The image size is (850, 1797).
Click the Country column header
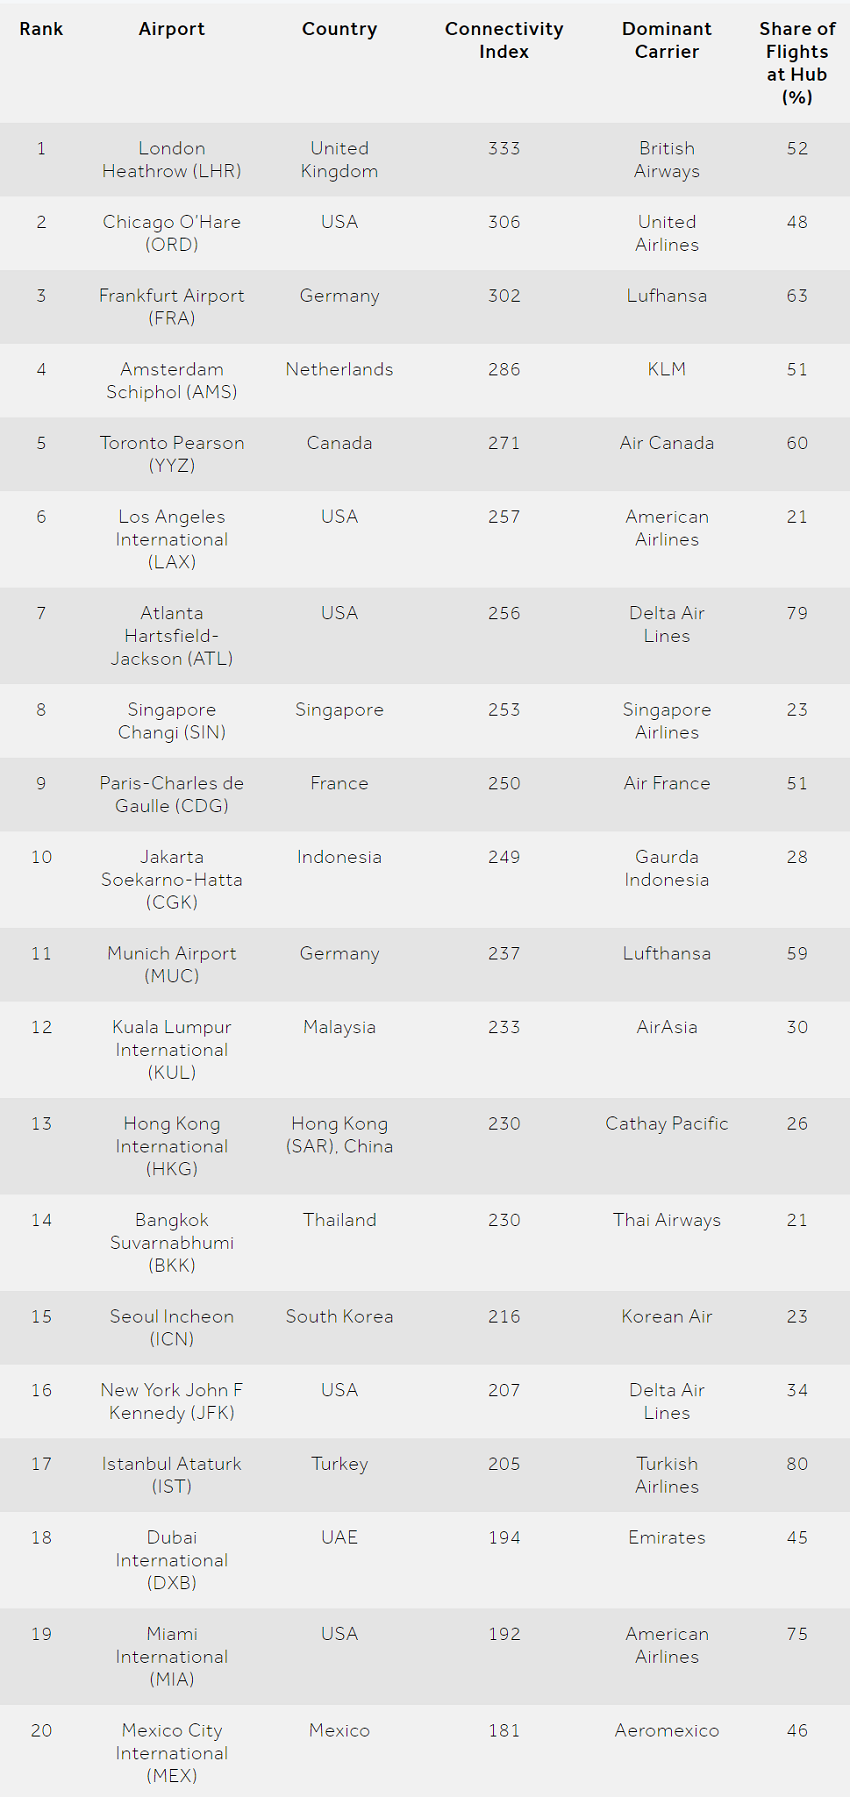pyautogui.click(x=339, y=29)
